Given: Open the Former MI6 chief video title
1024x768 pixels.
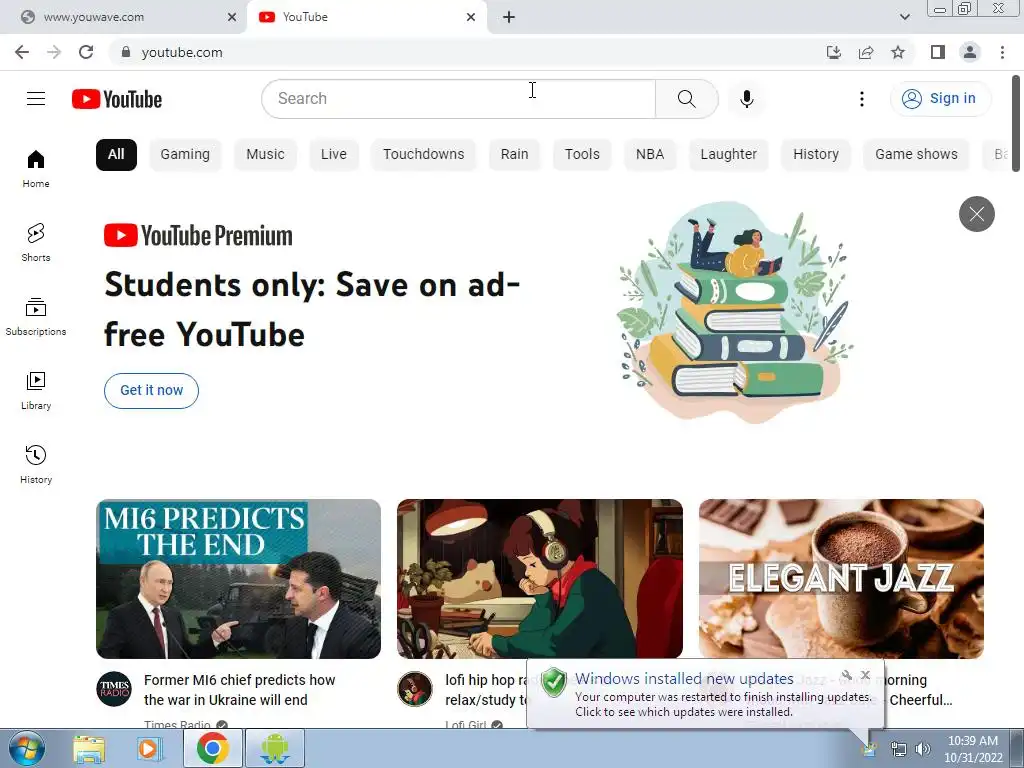Looking at the screenshot, I should [239, 690].
